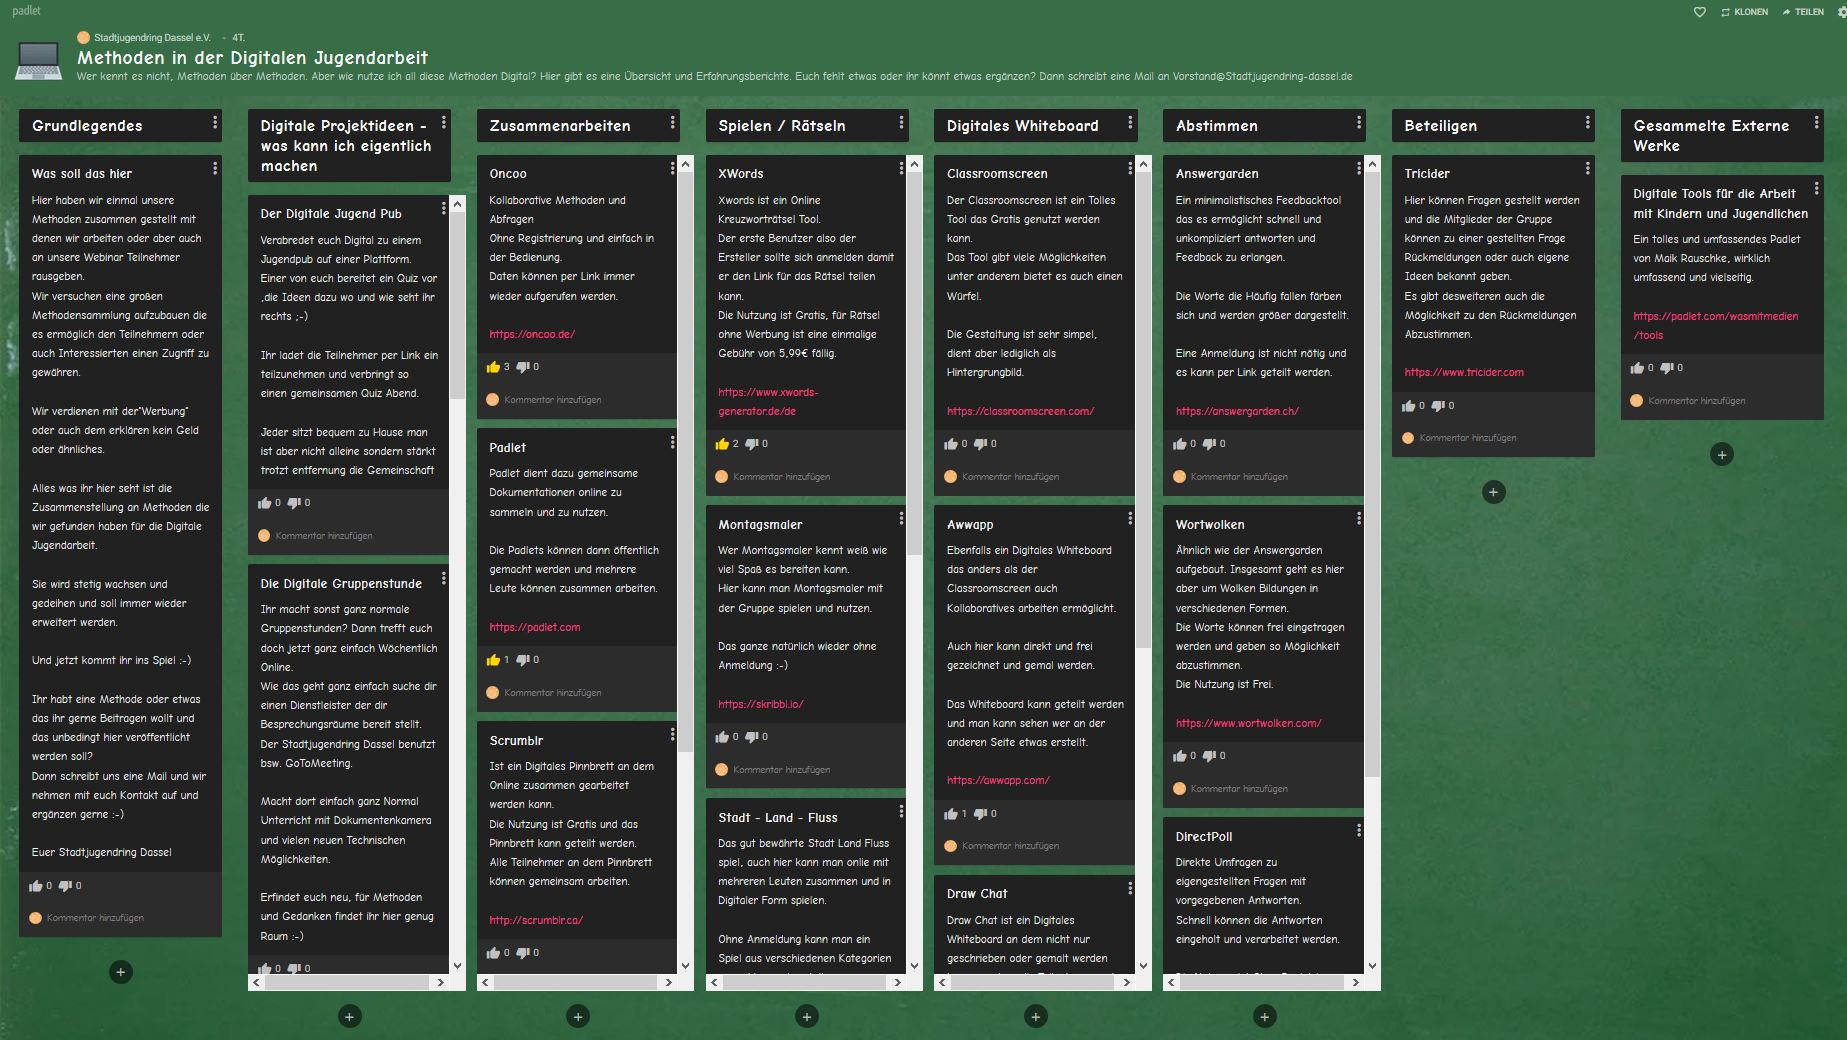Open Digitale Projektideen column options menu
Screen dimensions: 1847x1040
(x=444, y=122)
